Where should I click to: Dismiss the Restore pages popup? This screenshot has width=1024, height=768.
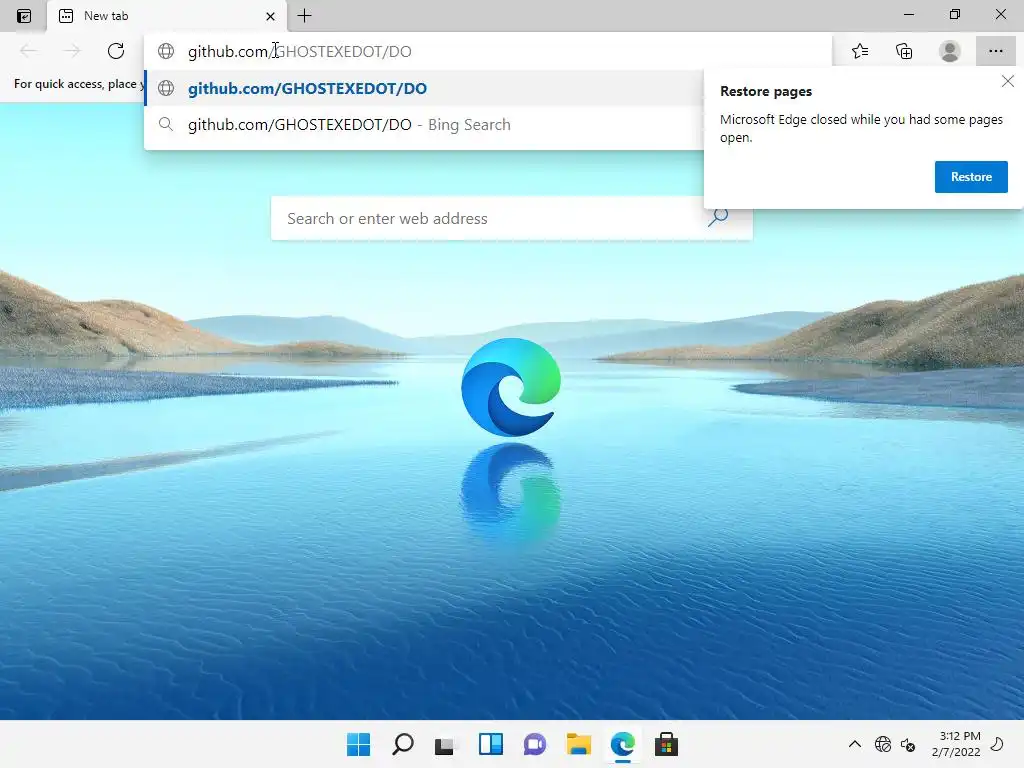point(1008,81)
